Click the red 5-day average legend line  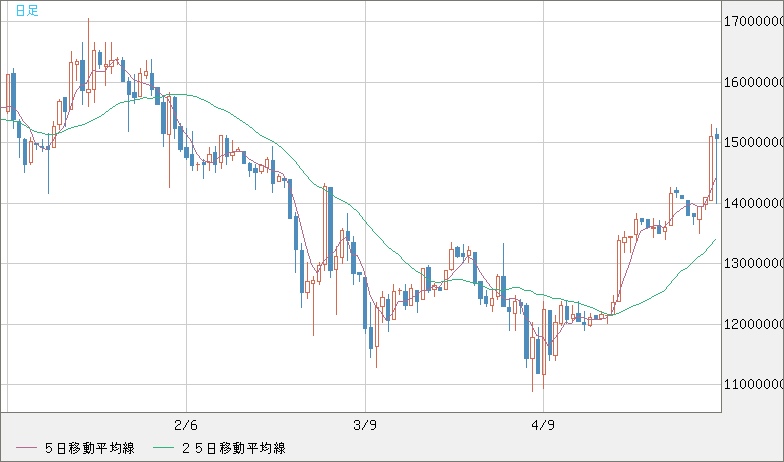click(x=26, y=448)
